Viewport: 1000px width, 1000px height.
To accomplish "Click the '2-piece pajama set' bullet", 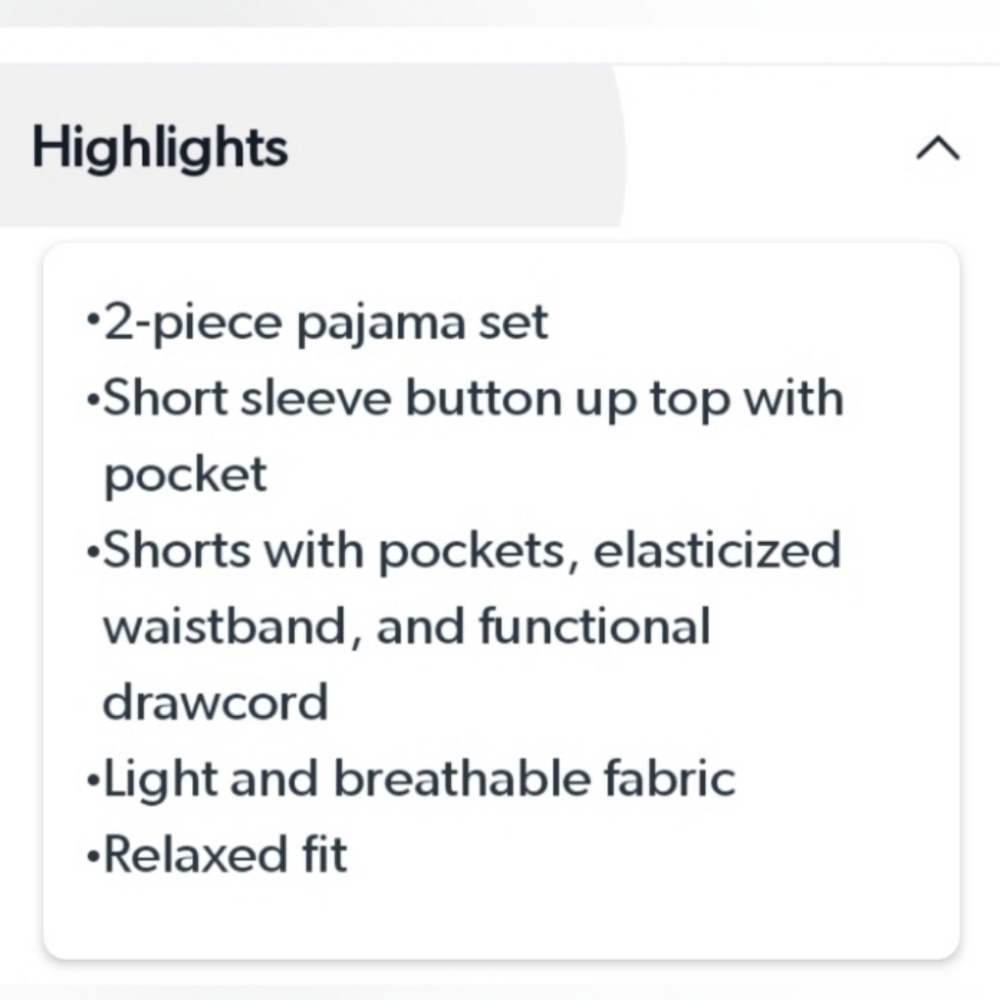I will point(317,323).
